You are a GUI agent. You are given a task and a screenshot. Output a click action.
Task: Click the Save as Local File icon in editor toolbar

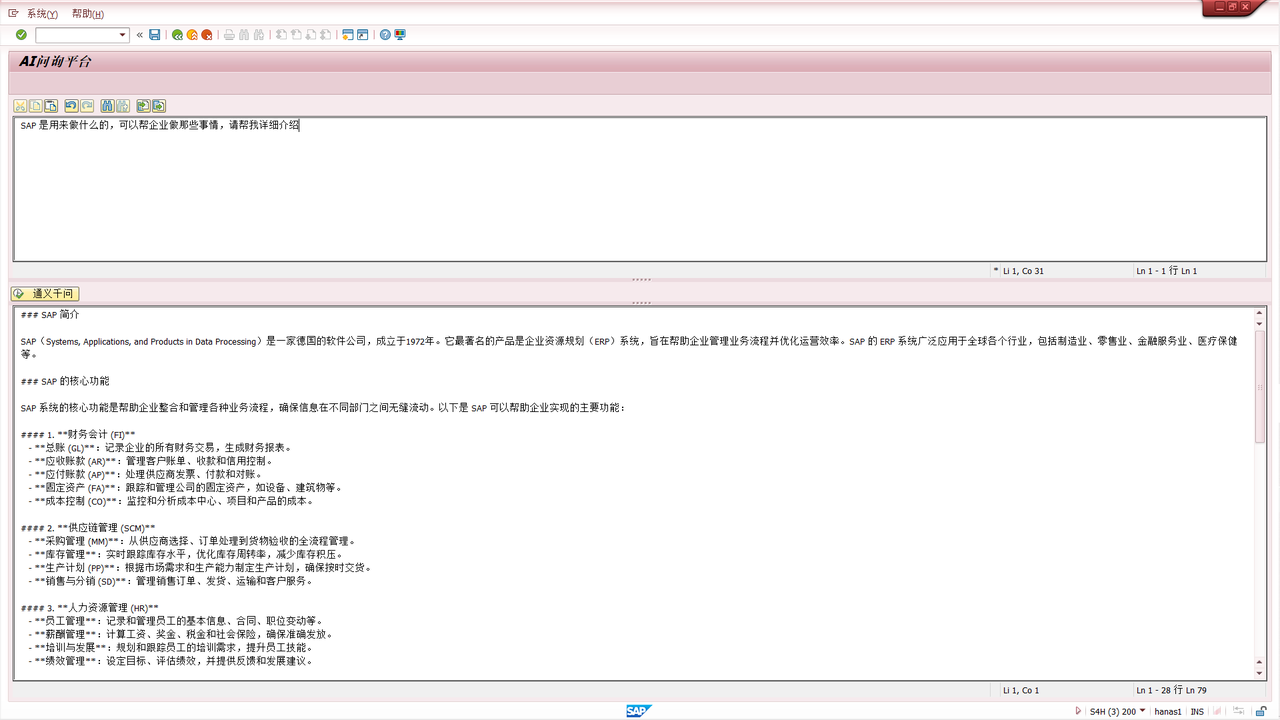[159, 106]
